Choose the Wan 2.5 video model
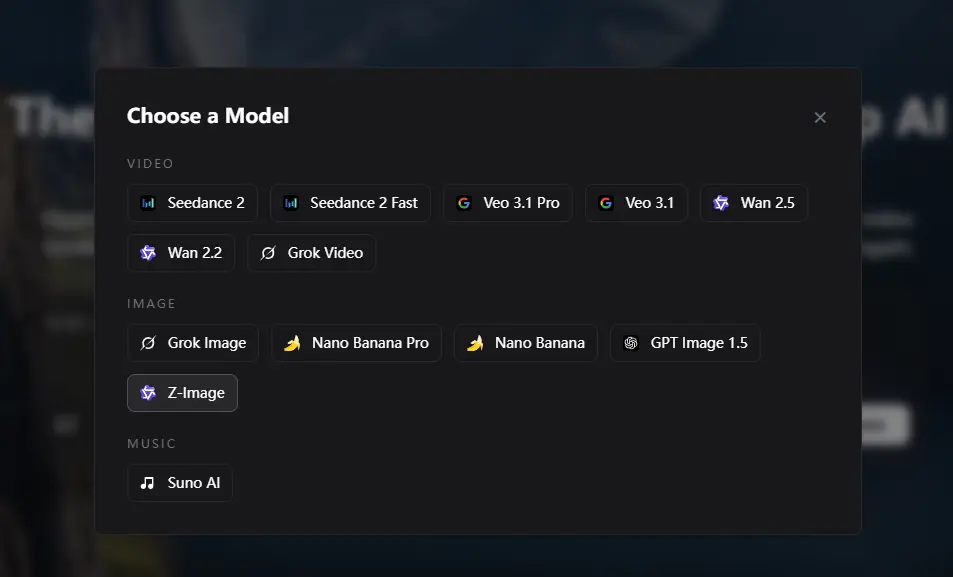This screenshot has width=953, height=577. point(754,203)
